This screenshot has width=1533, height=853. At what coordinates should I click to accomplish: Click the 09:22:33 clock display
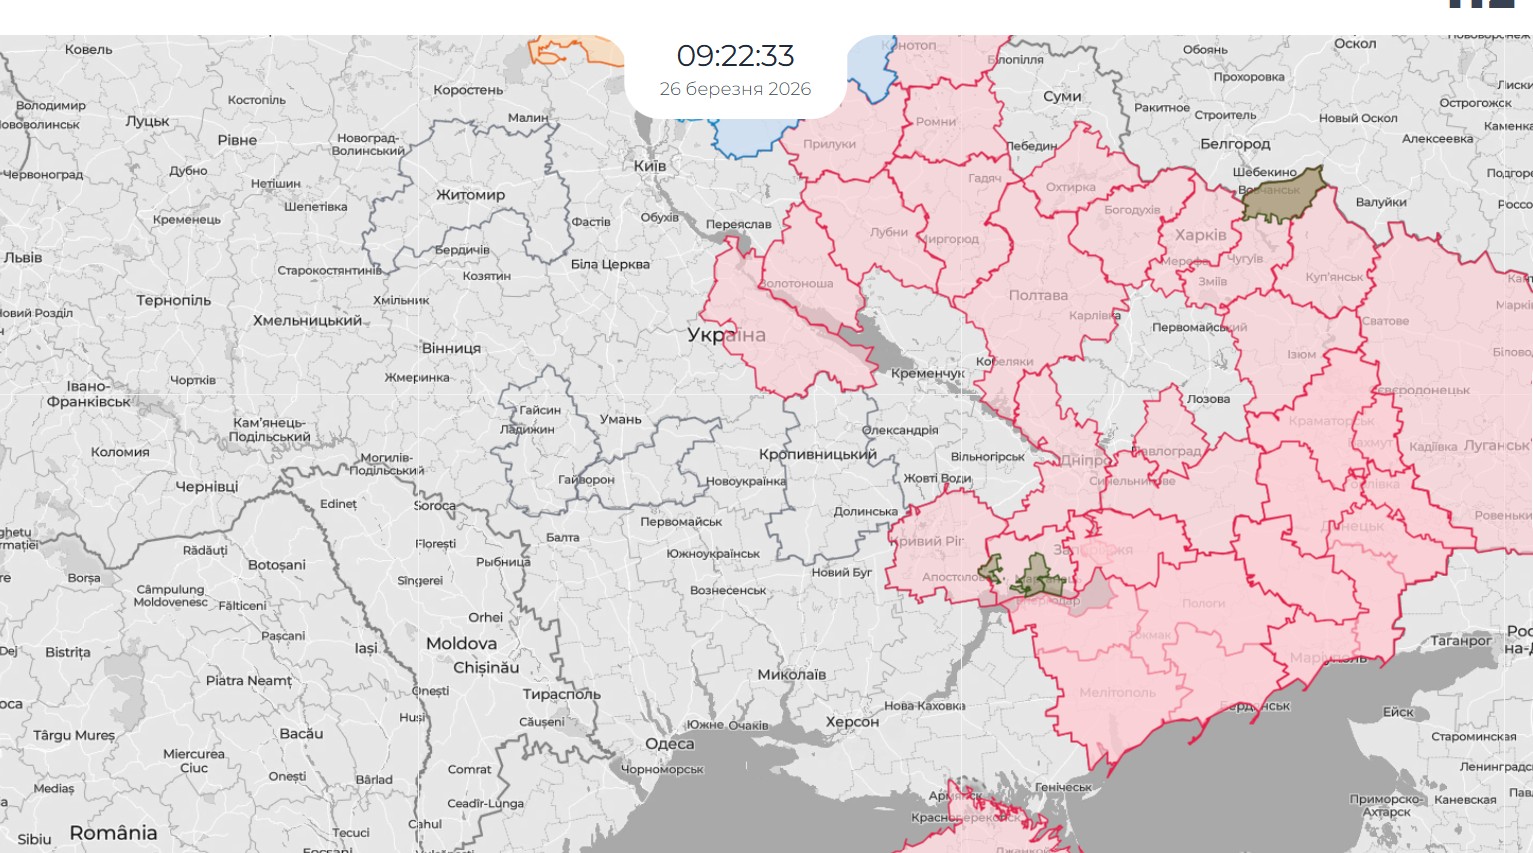point(735,55)
